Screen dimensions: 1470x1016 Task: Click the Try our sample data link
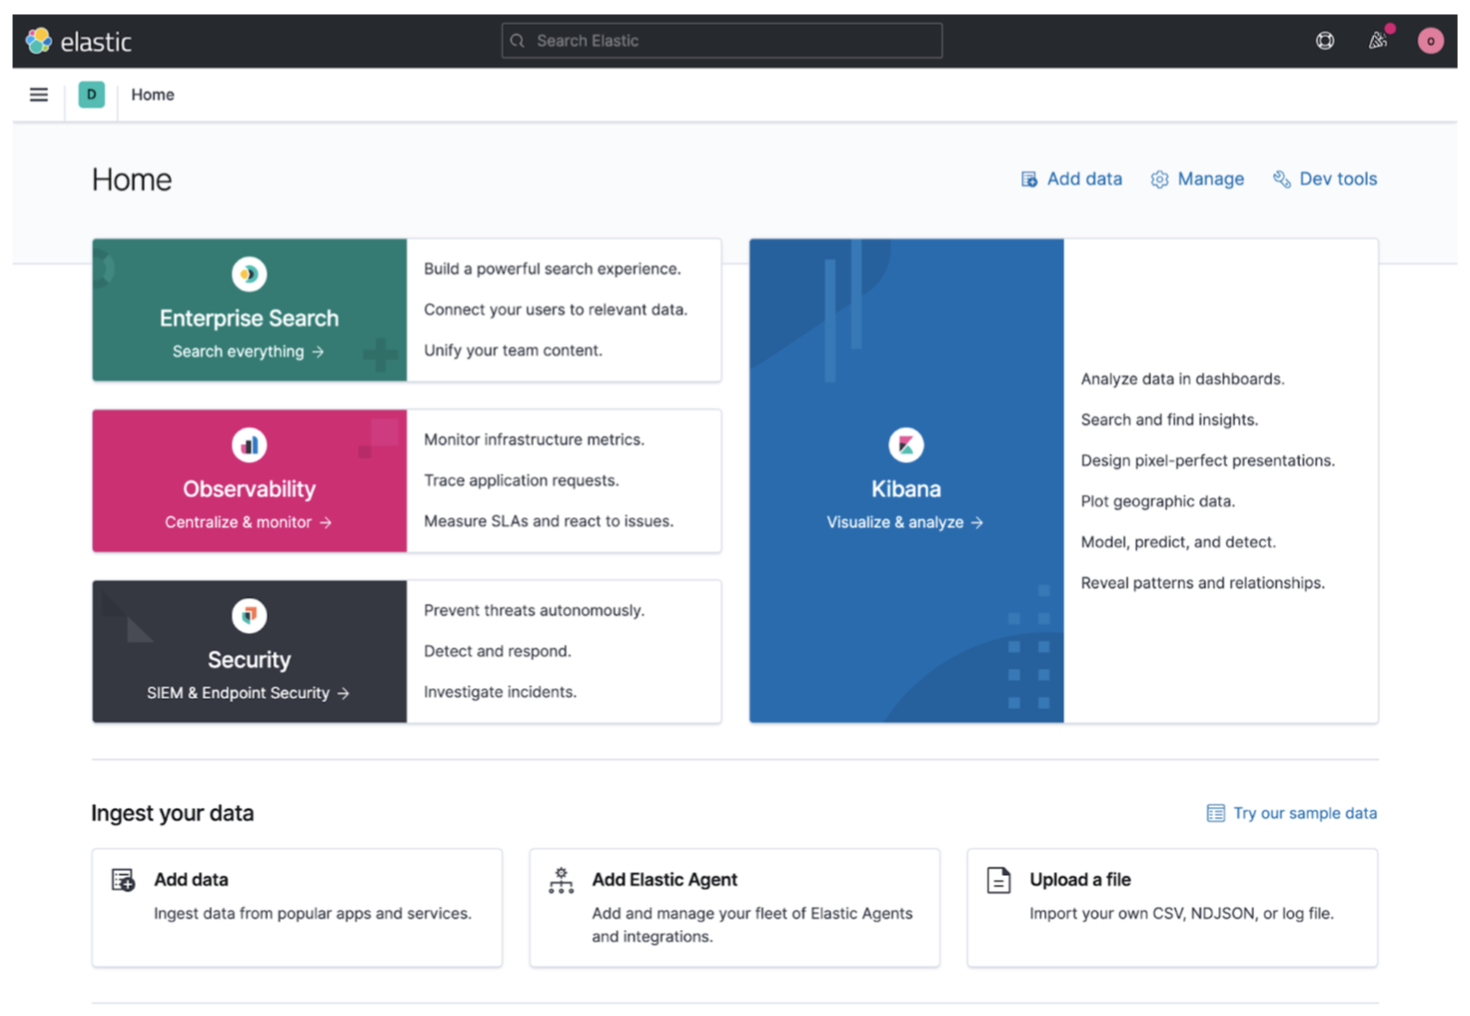pos(1304,813)
